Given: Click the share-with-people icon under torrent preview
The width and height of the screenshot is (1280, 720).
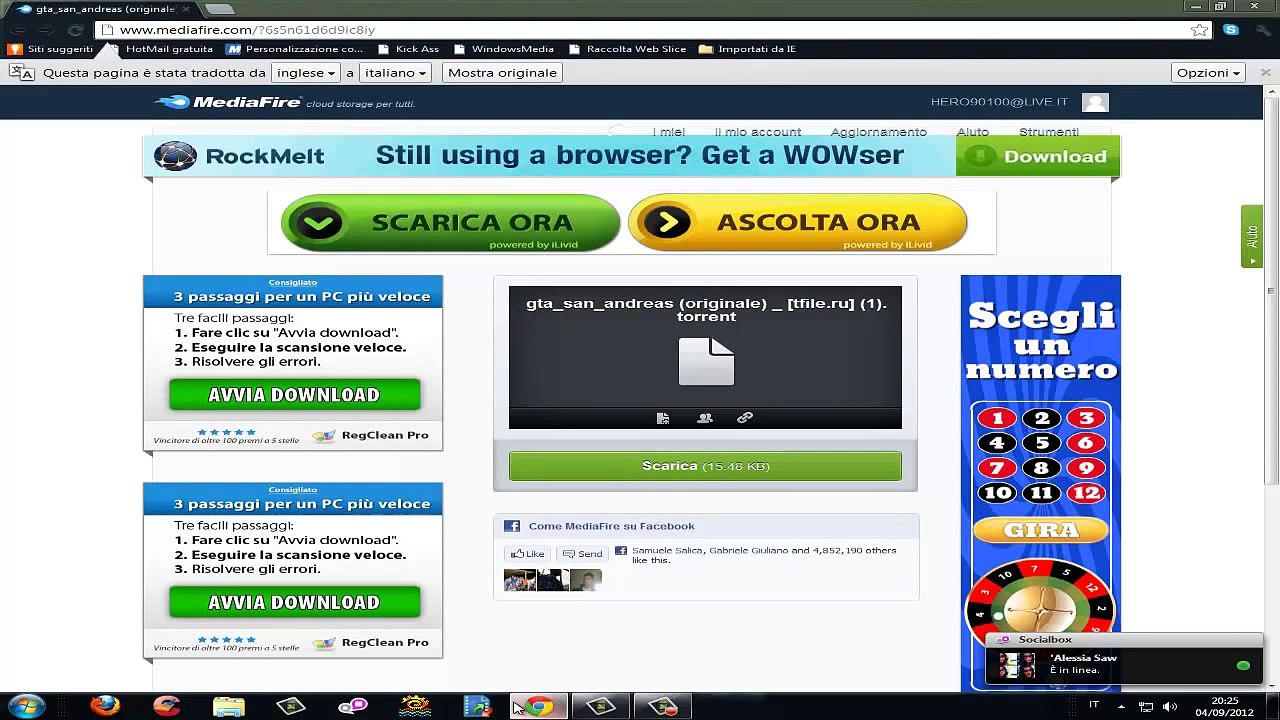Looking at the screenshot, I should pyautogui.click(x=705, y=418).
